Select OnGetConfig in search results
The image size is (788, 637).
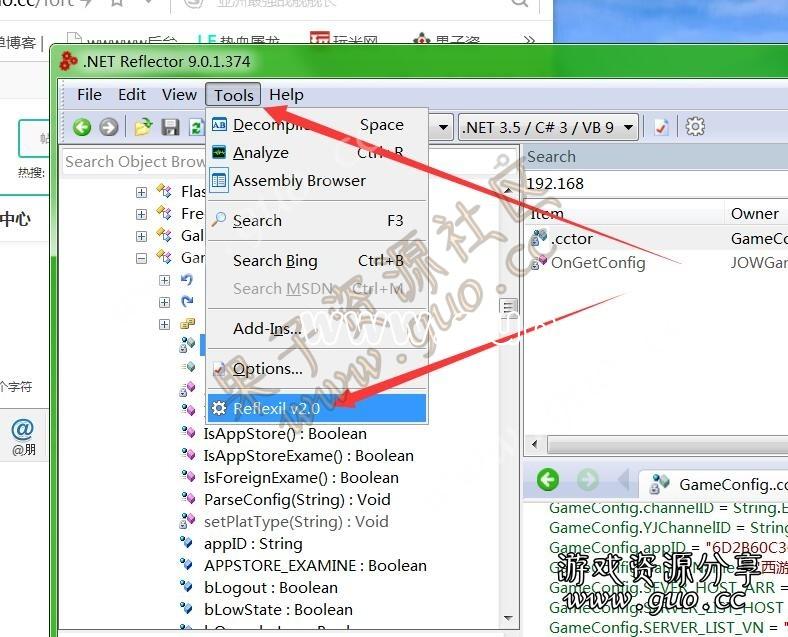tap(597, 263)
